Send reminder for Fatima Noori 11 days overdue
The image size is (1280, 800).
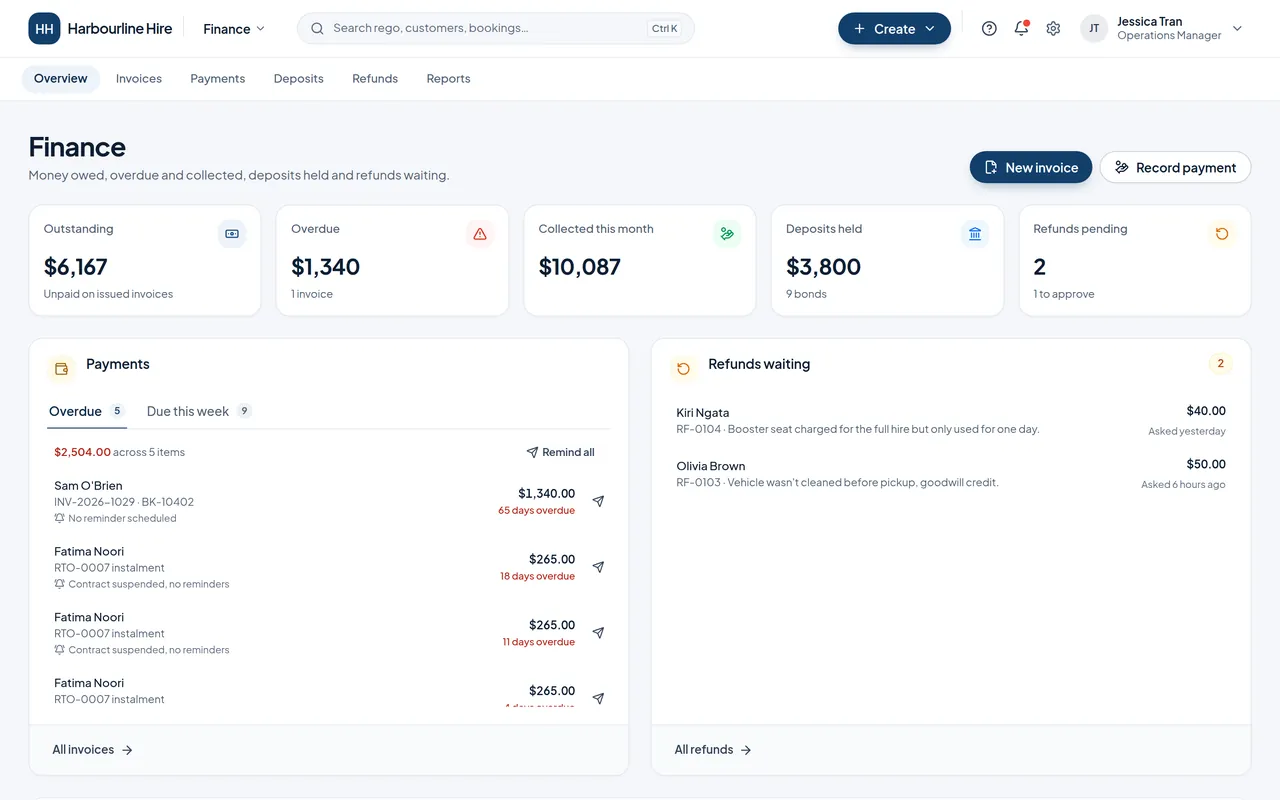(x=598, y=633)
